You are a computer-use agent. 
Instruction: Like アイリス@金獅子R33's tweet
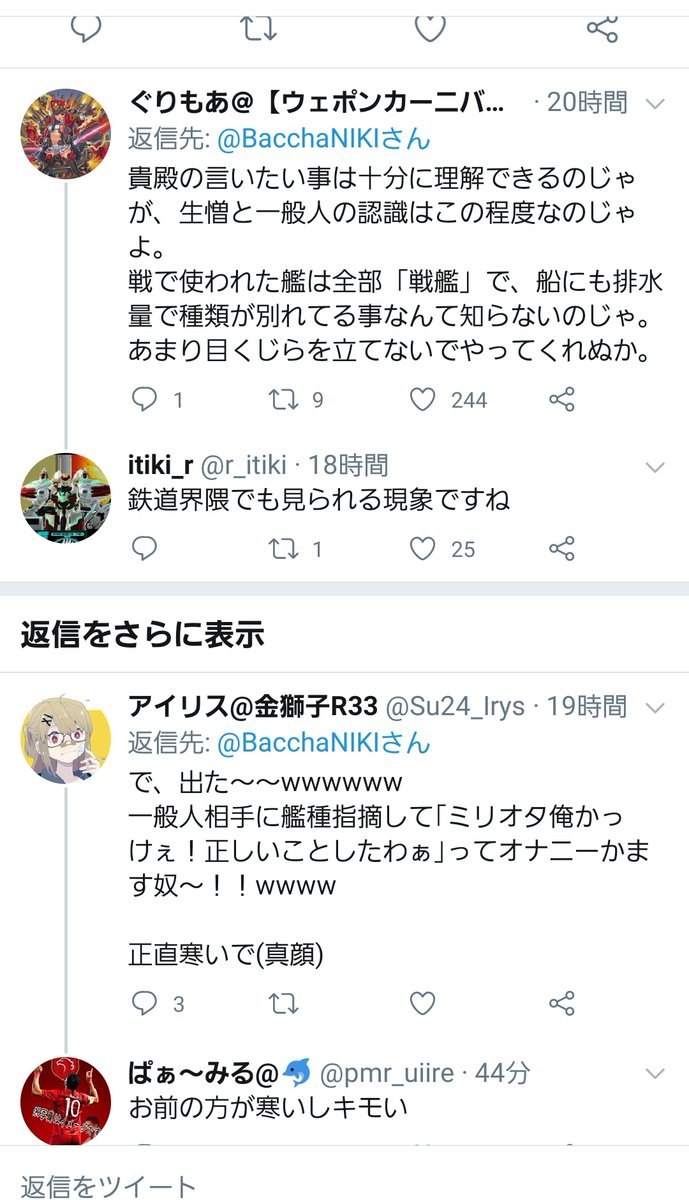click(x=423, y=1003)
